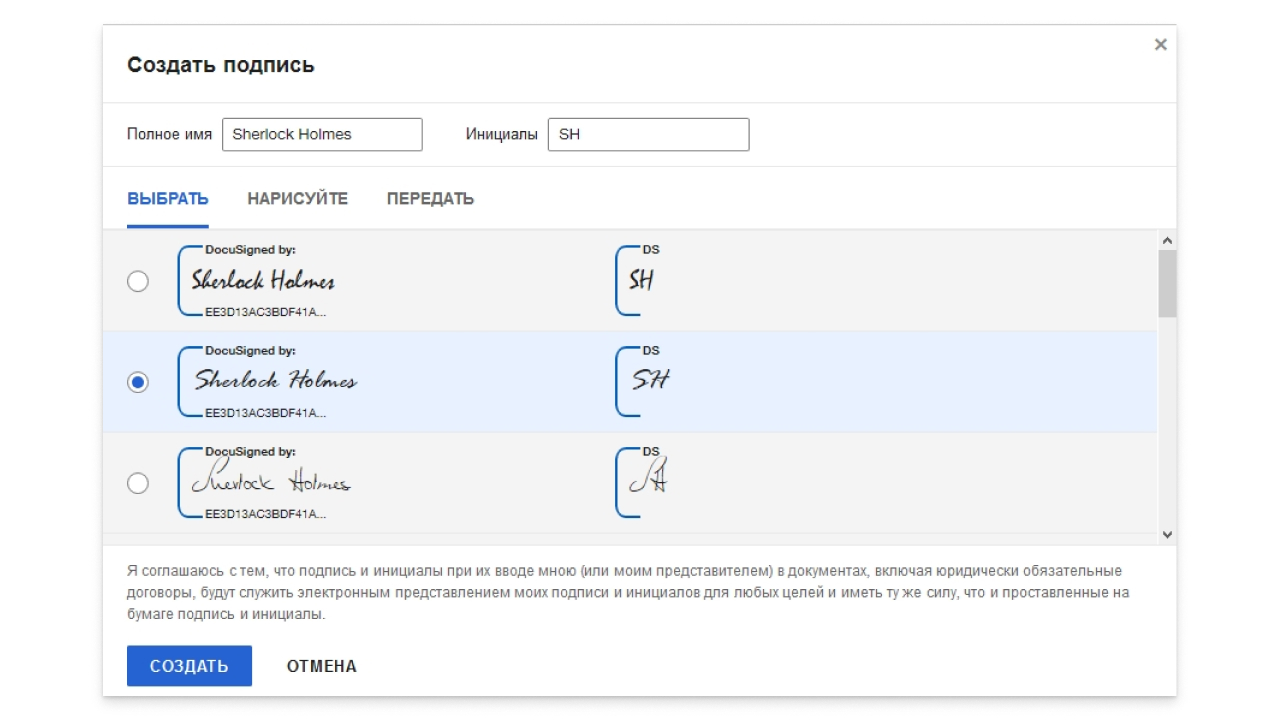Click the first SH initials preview
This screenshot has width=1280, height=720.
pyautogui.click(x=641, y=281)
